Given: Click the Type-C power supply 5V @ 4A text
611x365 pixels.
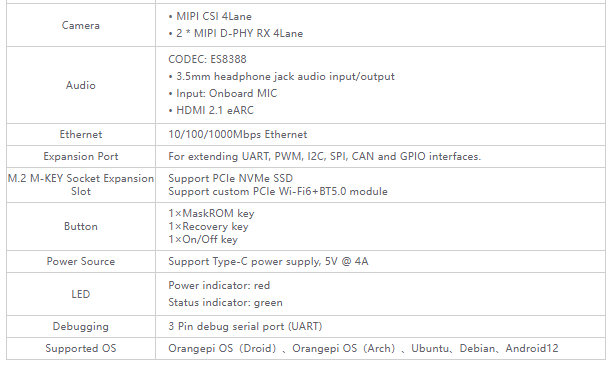Looking at the screenshot, I should coord(268,261).
